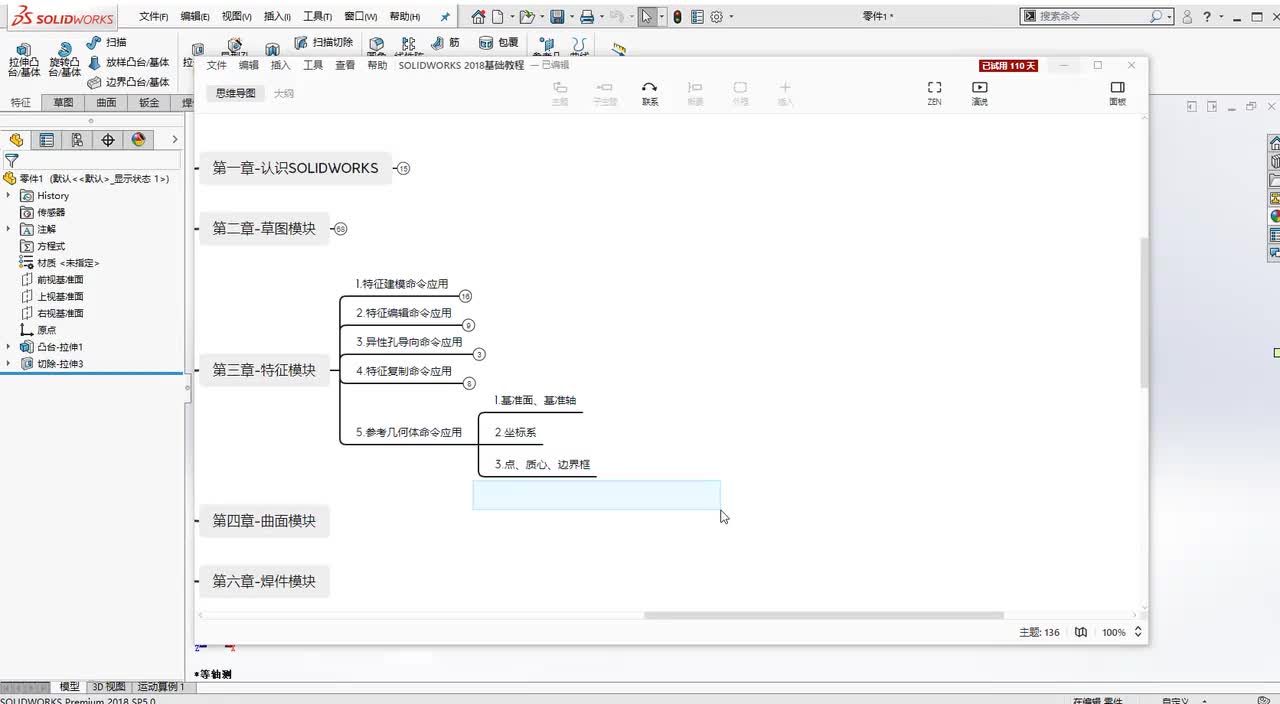Open the Options gear icon
The image size is (1280, 704).
pos(716,17)
